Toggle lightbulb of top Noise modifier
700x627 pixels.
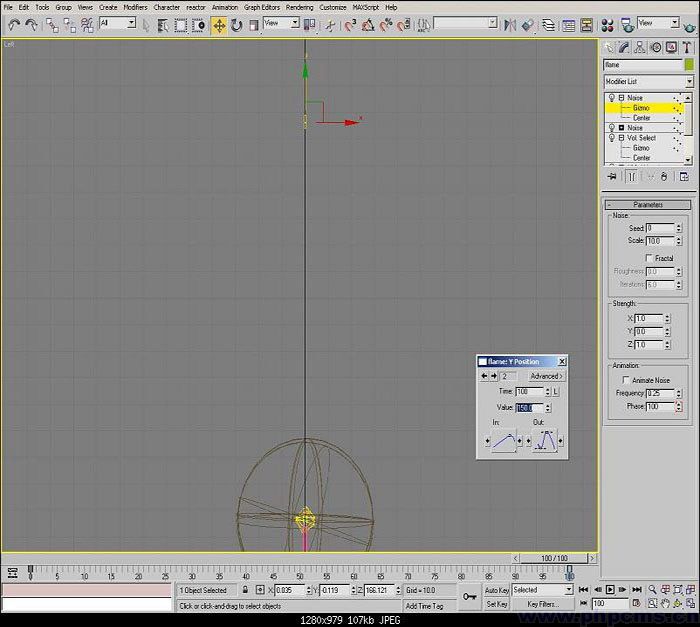[x=612, y=97]
